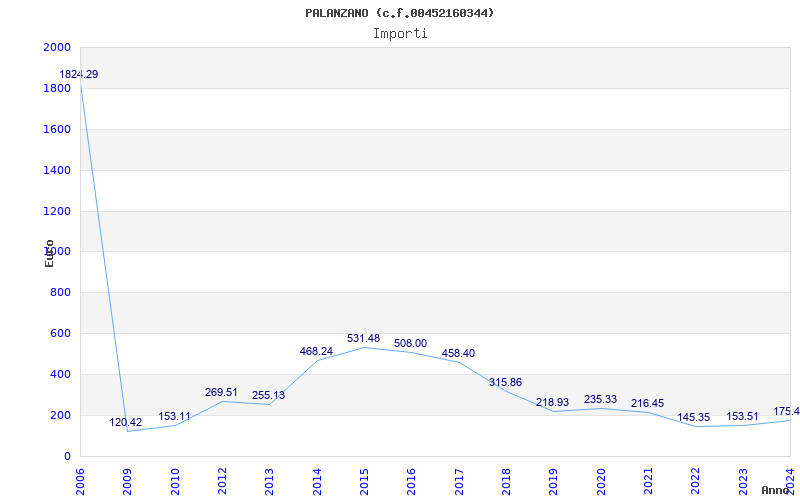Select data label 269.51

coord(221,392)
